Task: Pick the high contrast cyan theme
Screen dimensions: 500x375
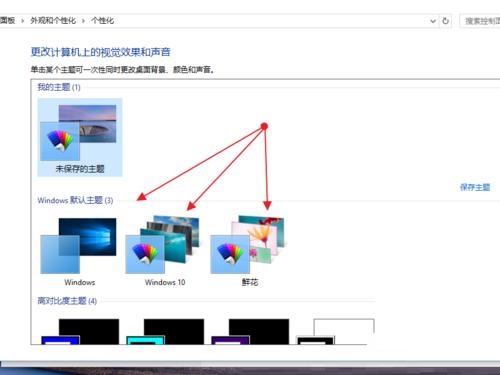Action: [x=165, y=331]
